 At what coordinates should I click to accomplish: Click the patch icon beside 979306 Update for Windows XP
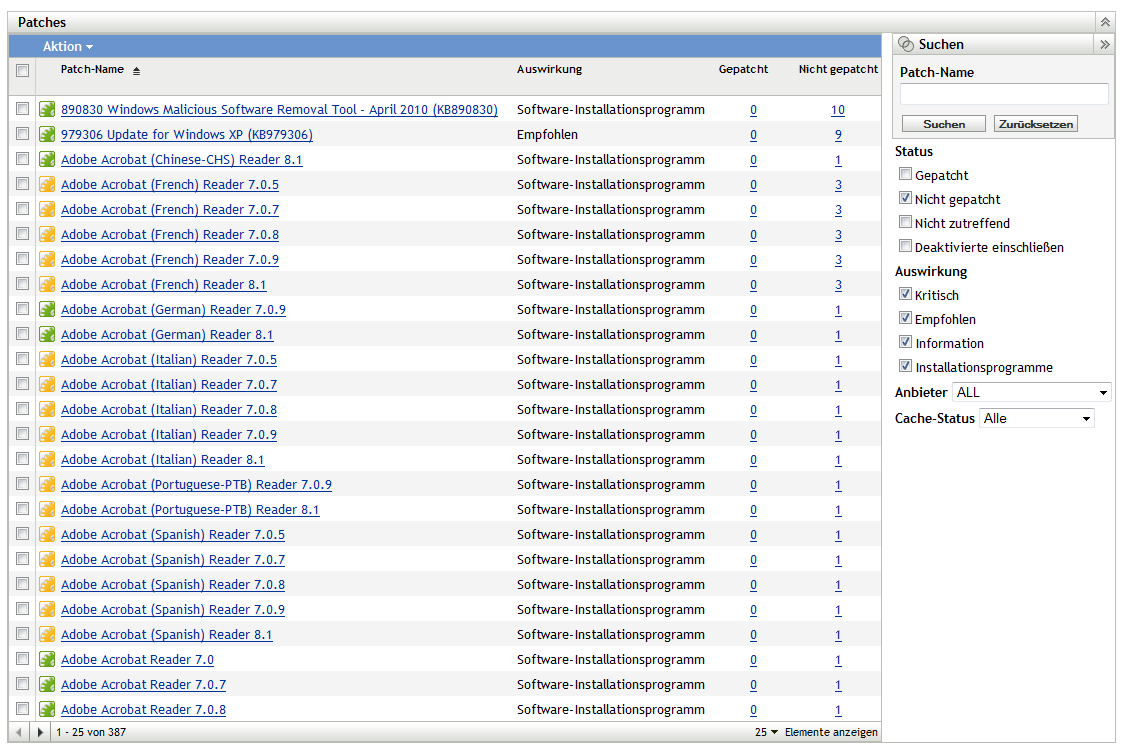[x=47, y=135]
